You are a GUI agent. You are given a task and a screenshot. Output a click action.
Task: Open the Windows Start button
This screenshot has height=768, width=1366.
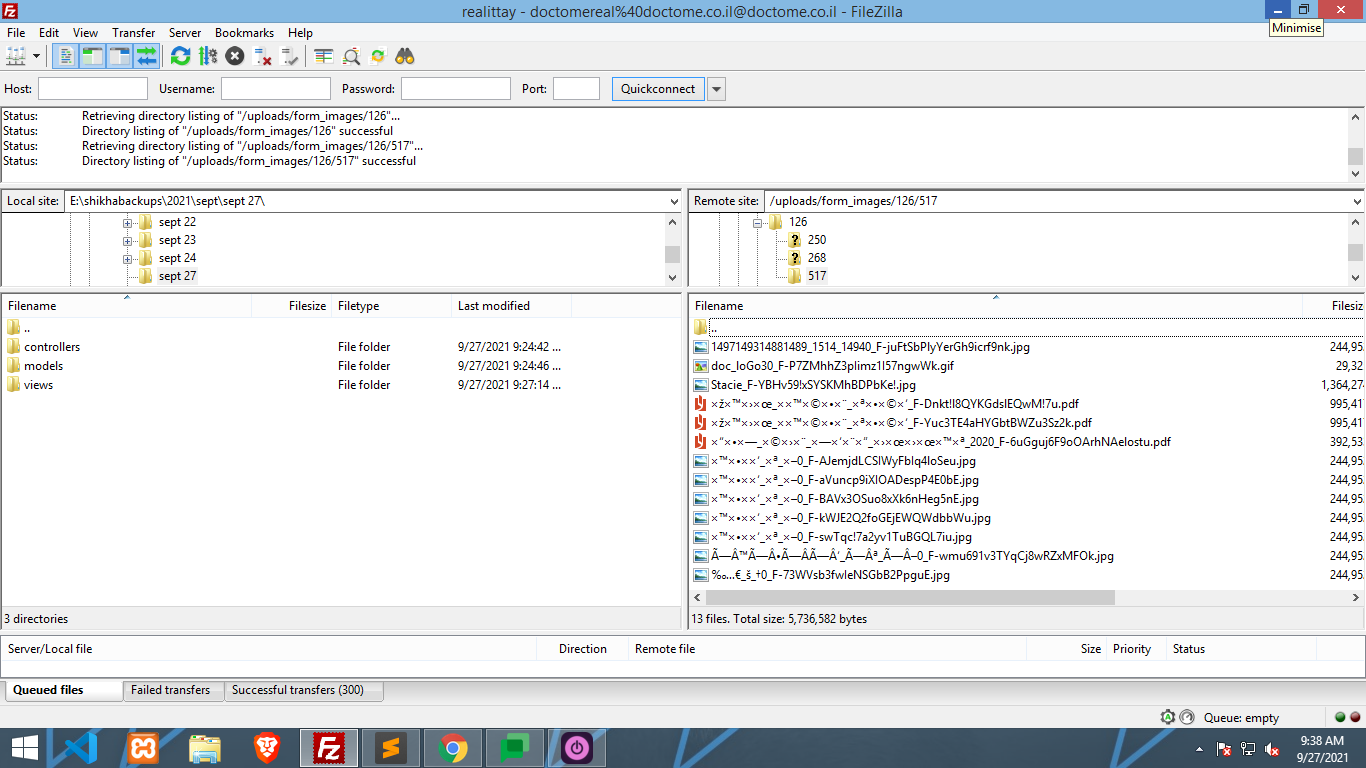(x=25, y=748)
